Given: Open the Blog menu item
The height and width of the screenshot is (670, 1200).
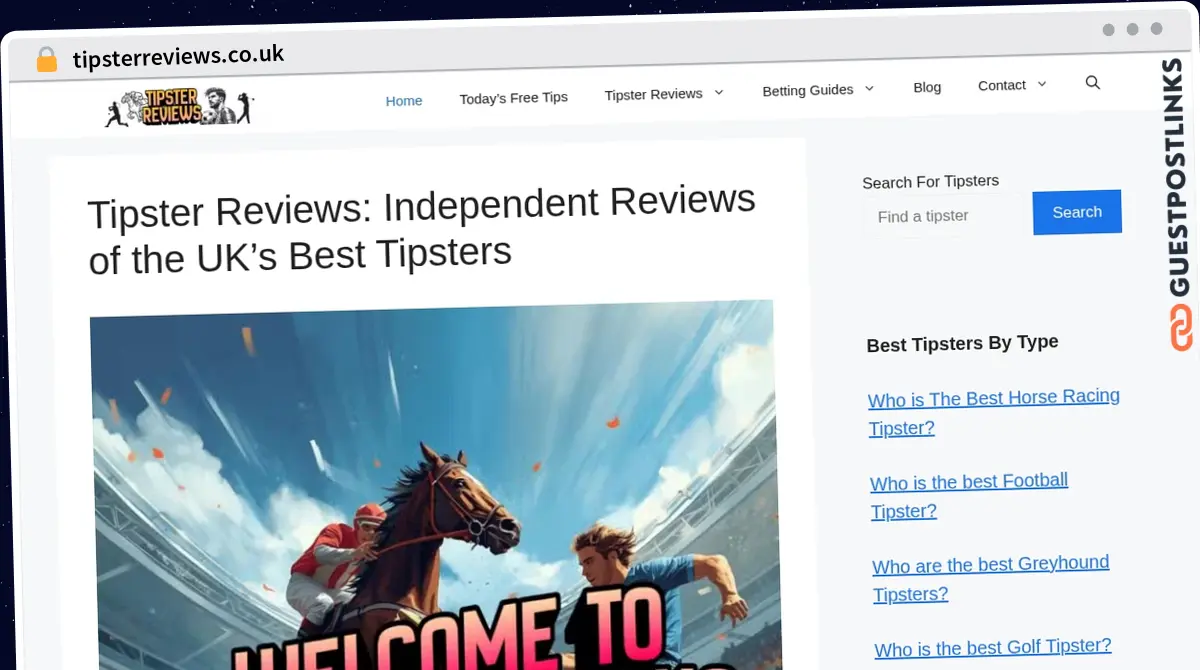Looking at the screenshot, I should tap(927, 88).
